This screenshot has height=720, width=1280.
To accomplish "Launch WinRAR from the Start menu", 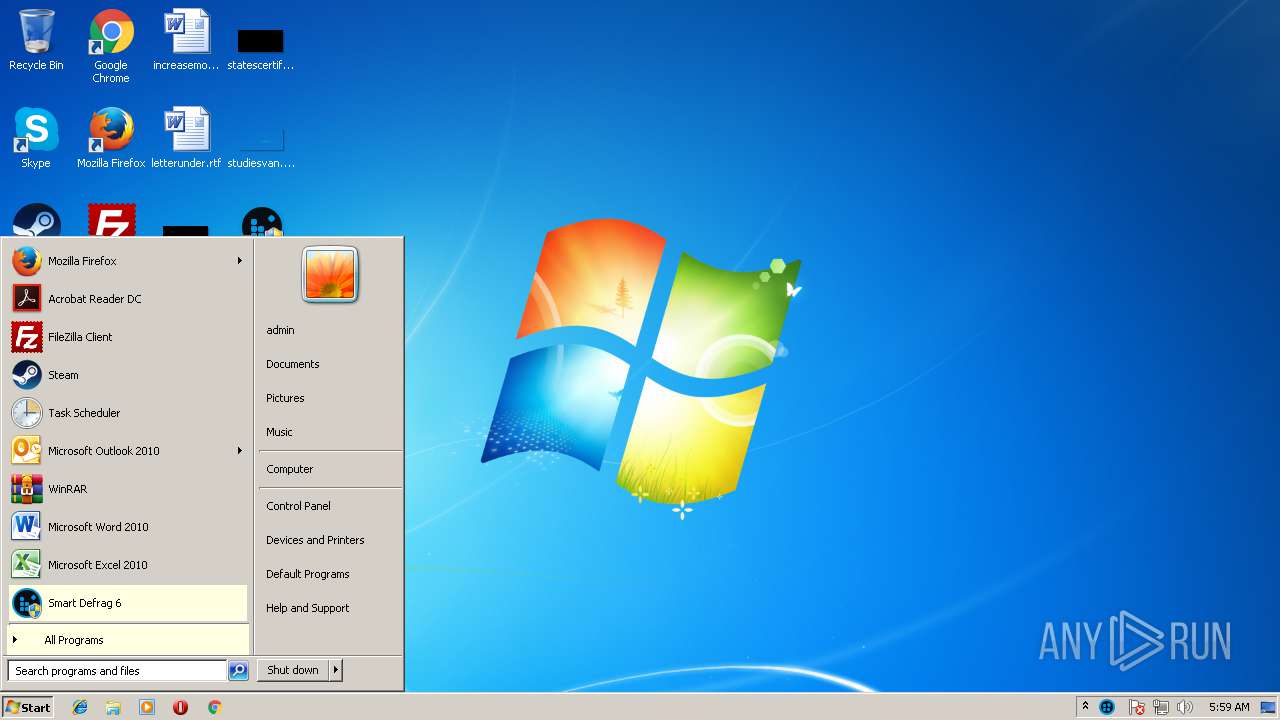I will pyautogui.click(x=128, y=489).
